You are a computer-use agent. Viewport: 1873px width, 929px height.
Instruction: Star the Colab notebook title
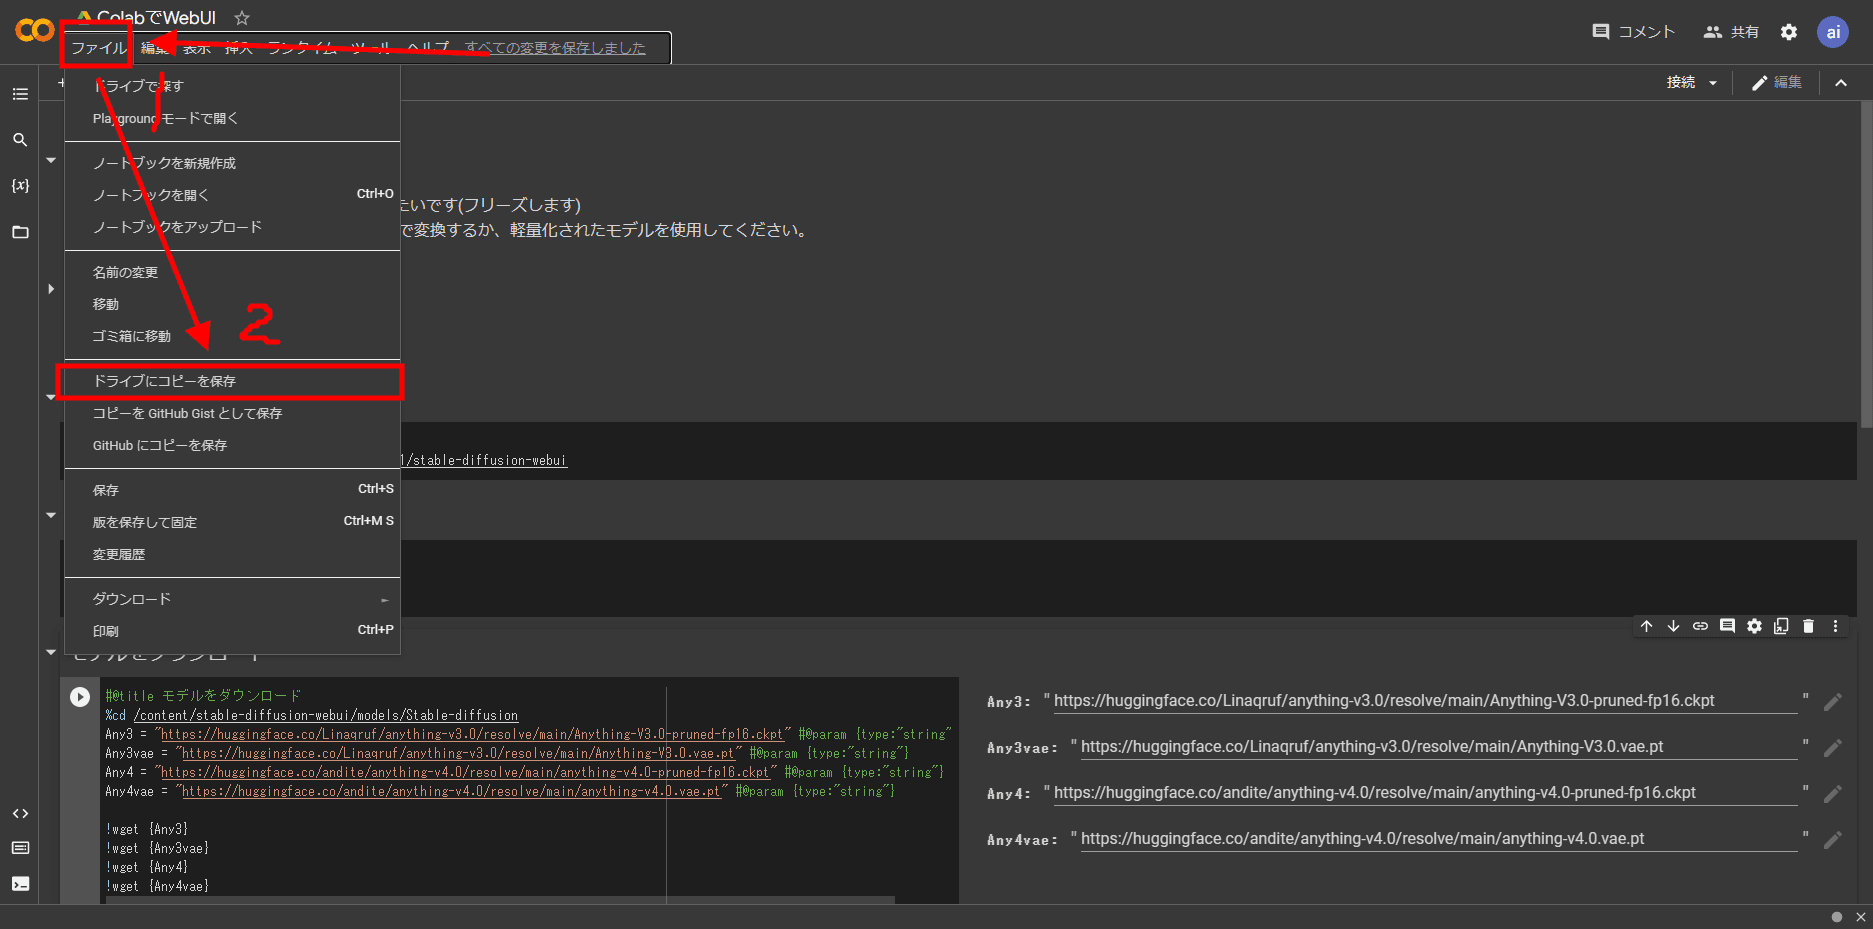(x=242, y=18)
